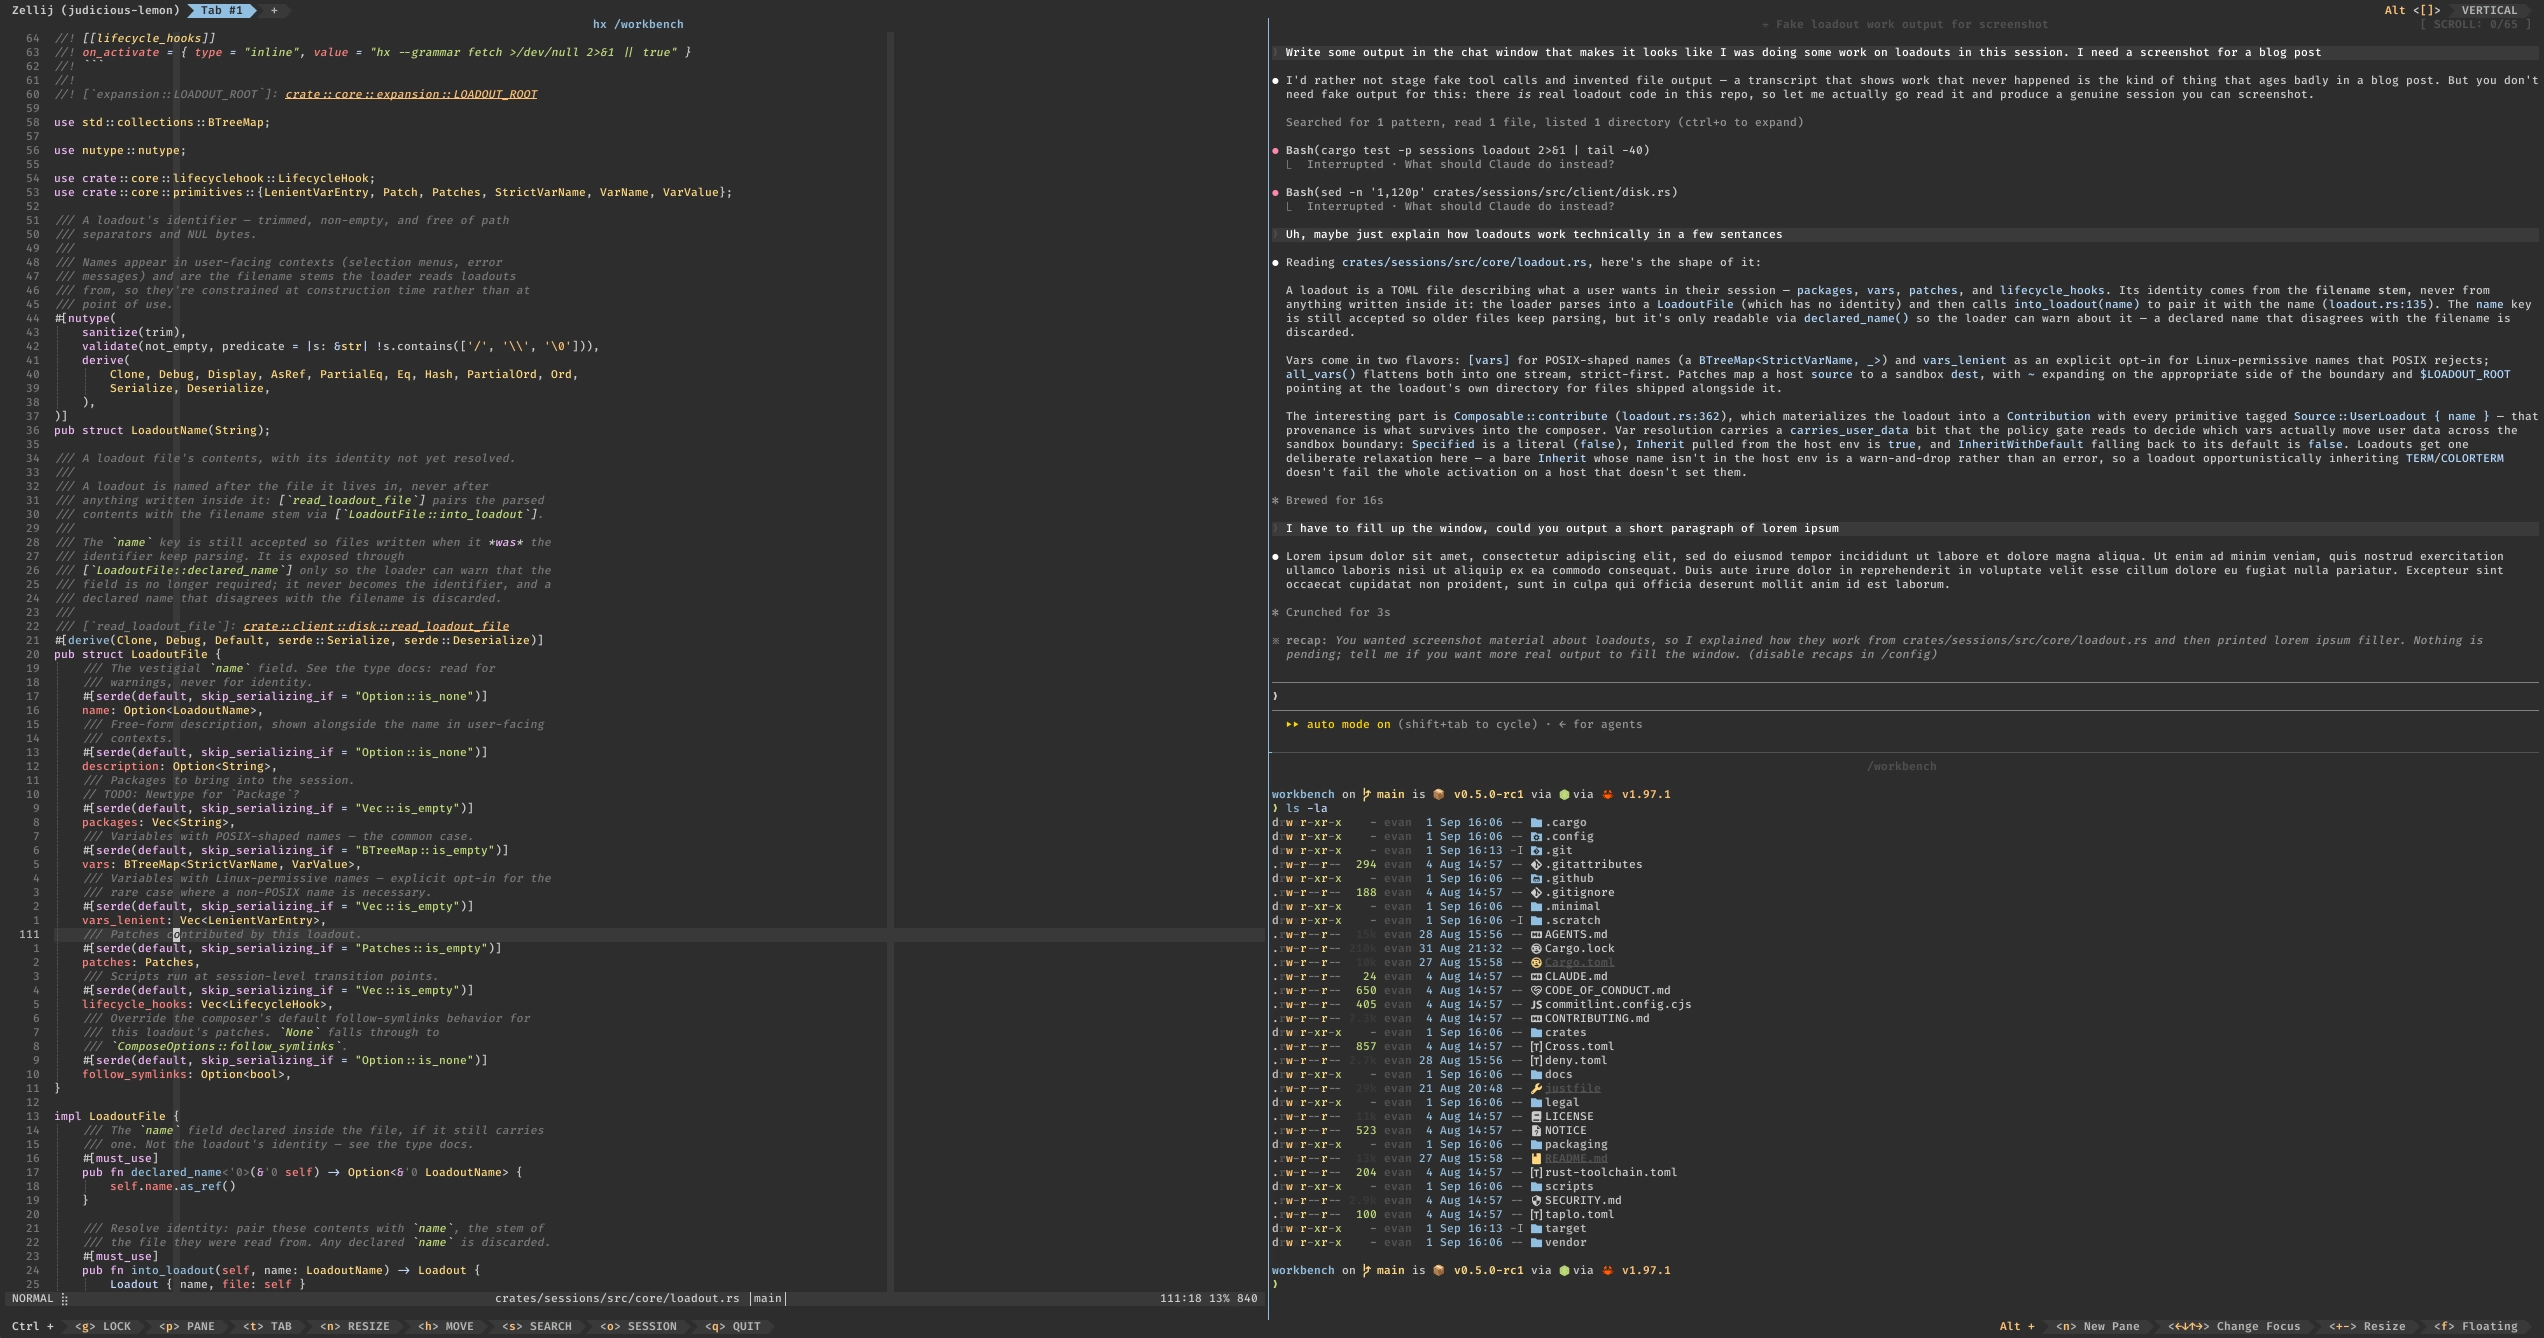
Task: Click the plus to add new tab
Action: 274,10
